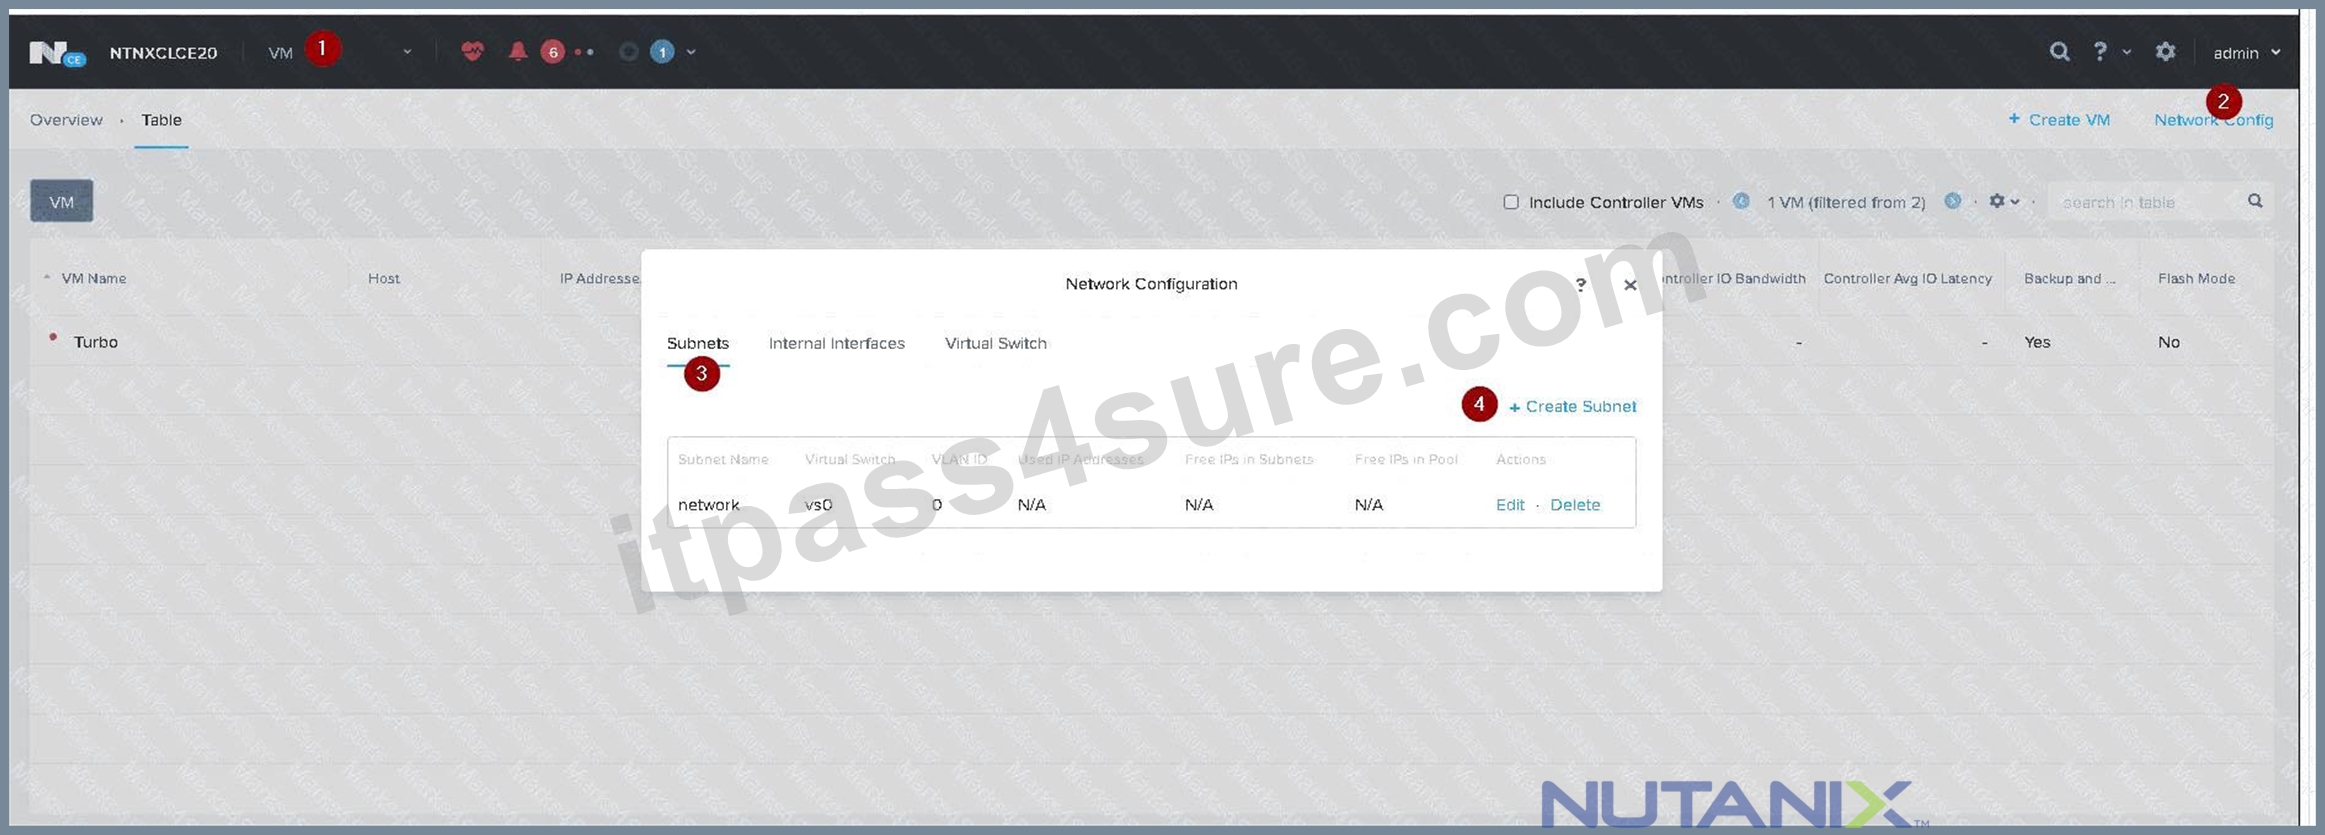Edit the network subnet entry
This screenshot has height=835, width=2325.
coord(1509,505)
